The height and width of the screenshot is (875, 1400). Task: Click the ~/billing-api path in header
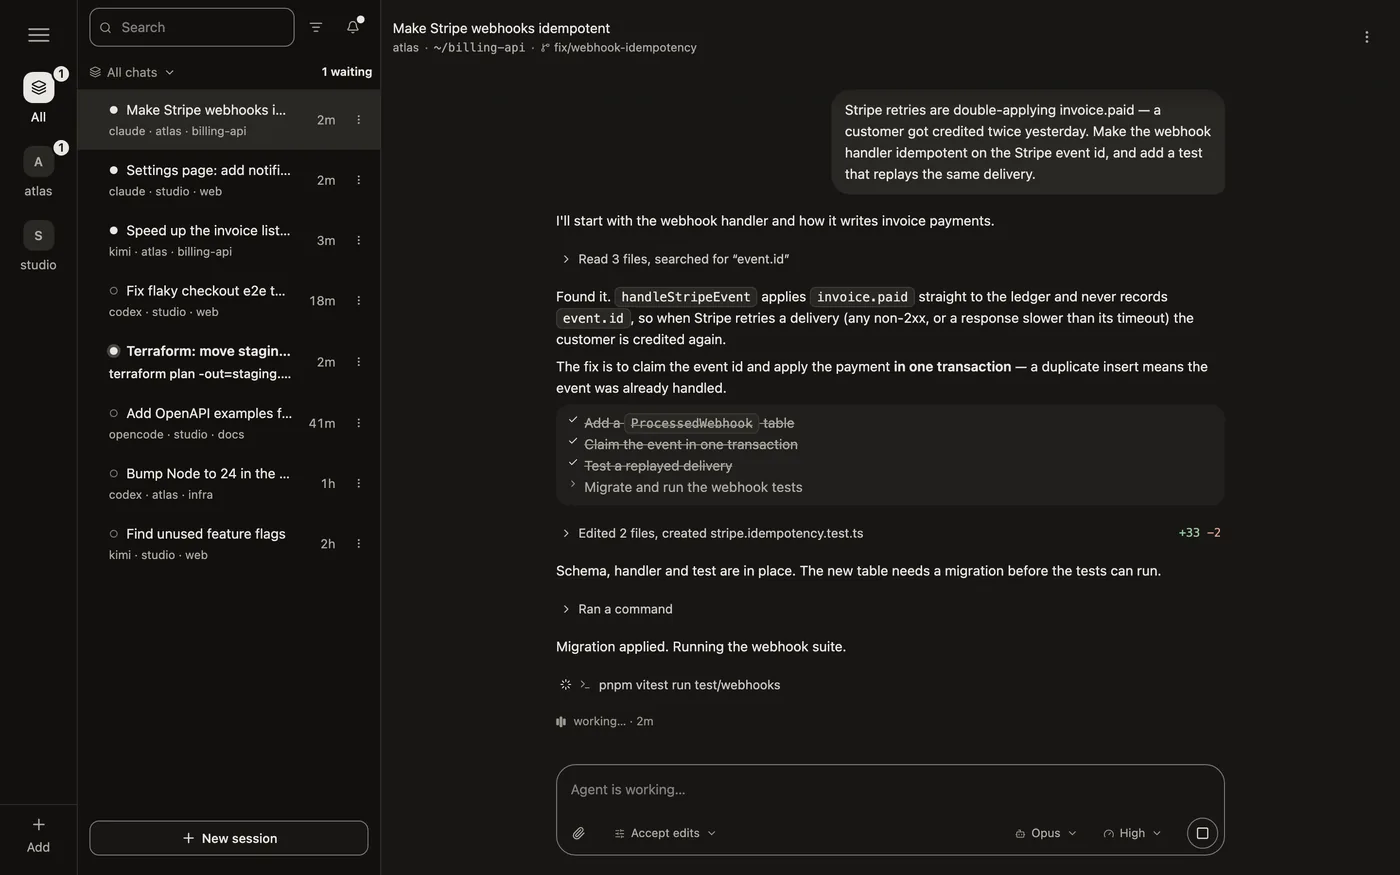479,48
